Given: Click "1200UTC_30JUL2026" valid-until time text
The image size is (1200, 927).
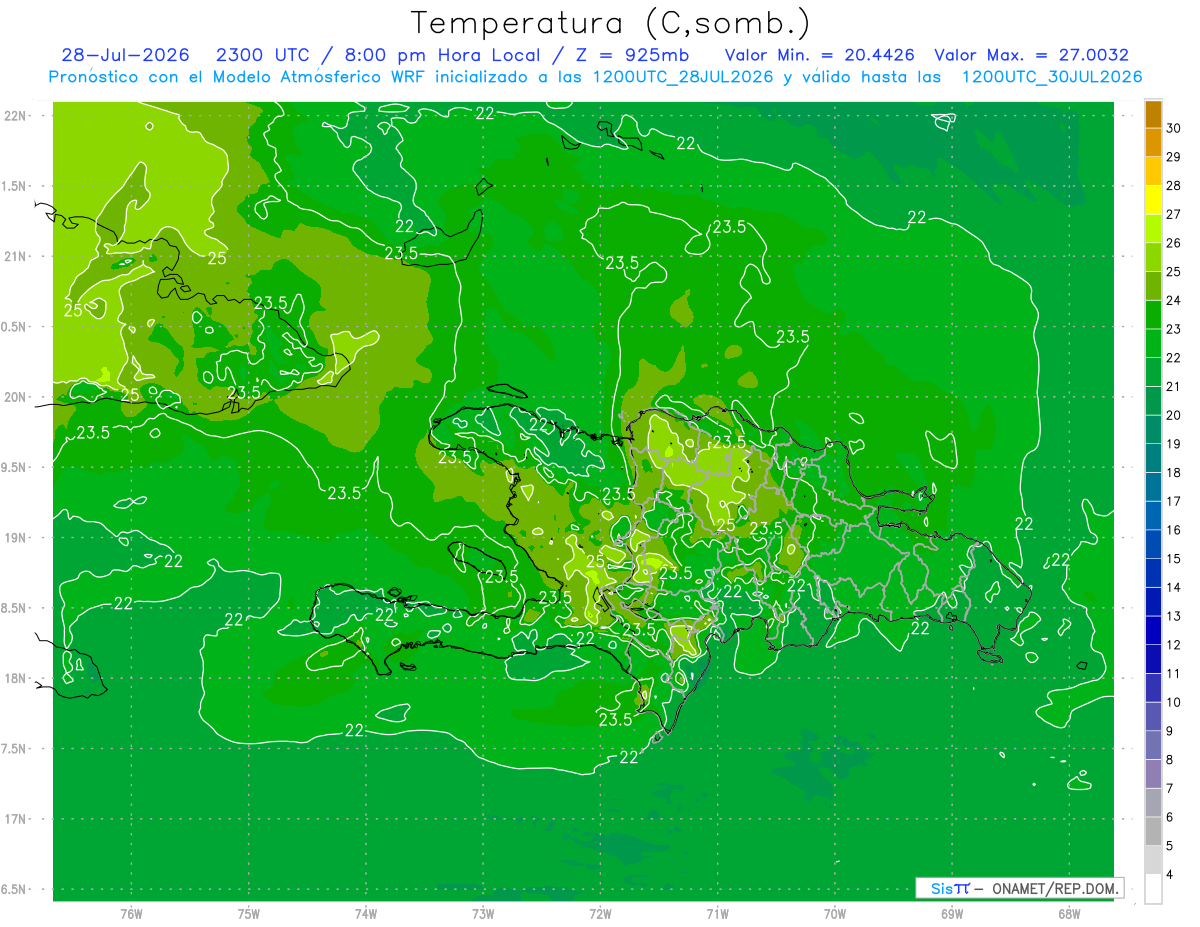Looking at the screenshot, I should pos(1051,76).
